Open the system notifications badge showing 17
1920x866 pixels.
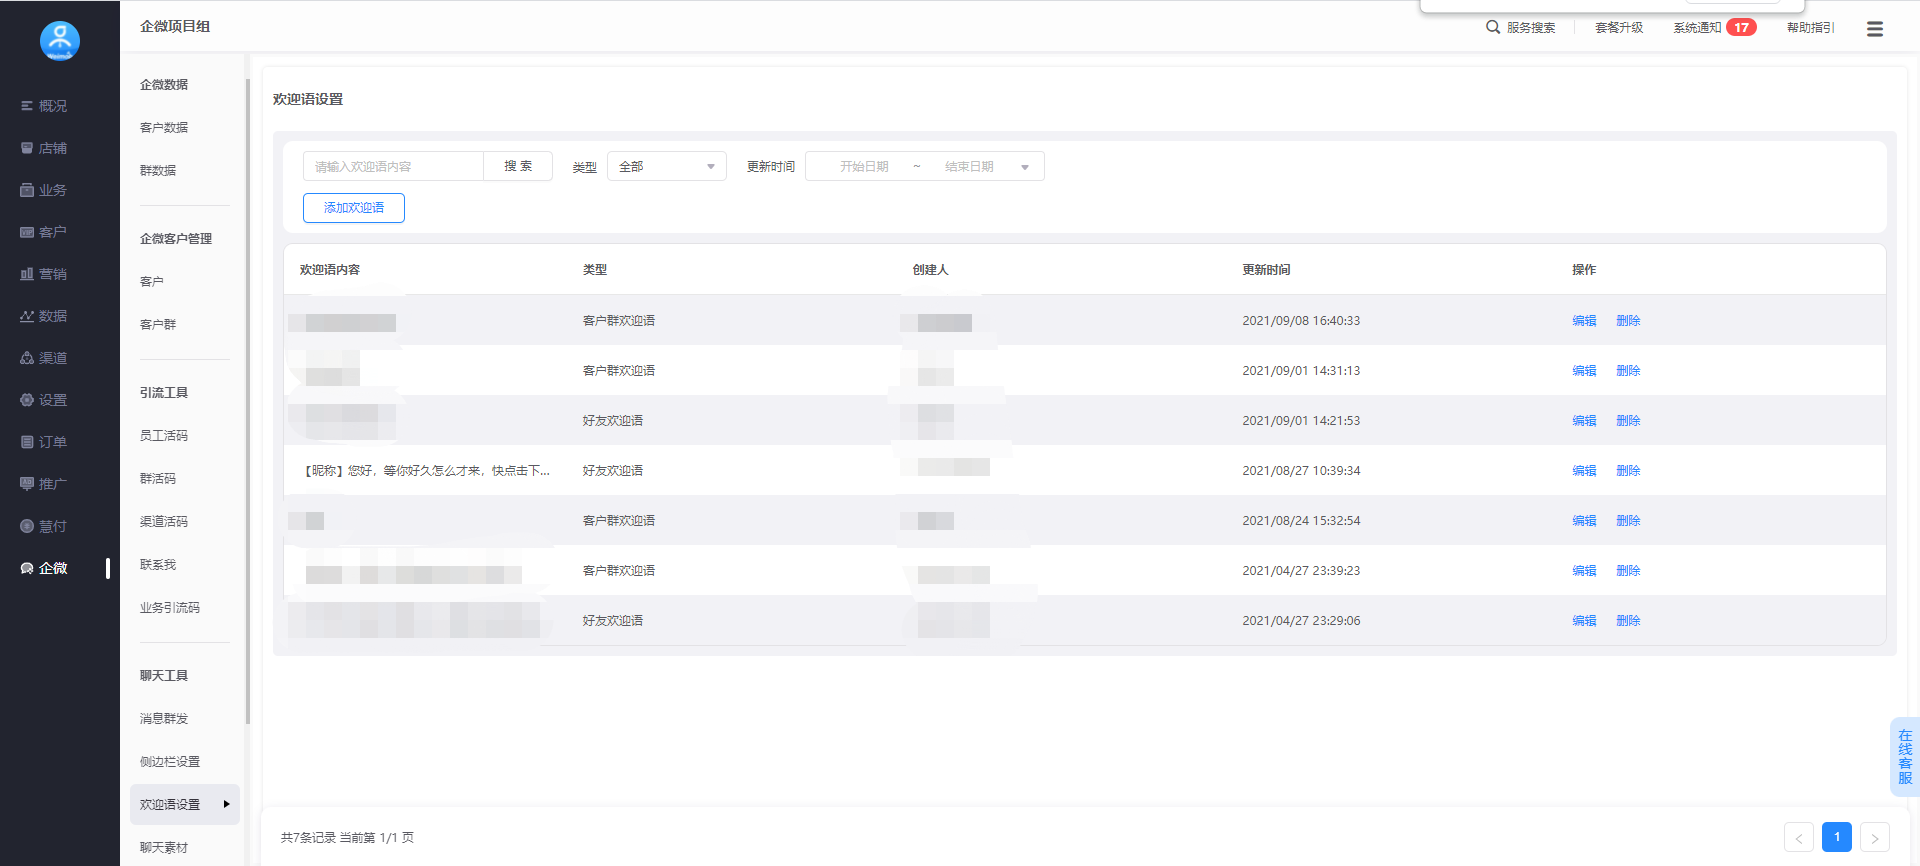(x=1741, y=28)
